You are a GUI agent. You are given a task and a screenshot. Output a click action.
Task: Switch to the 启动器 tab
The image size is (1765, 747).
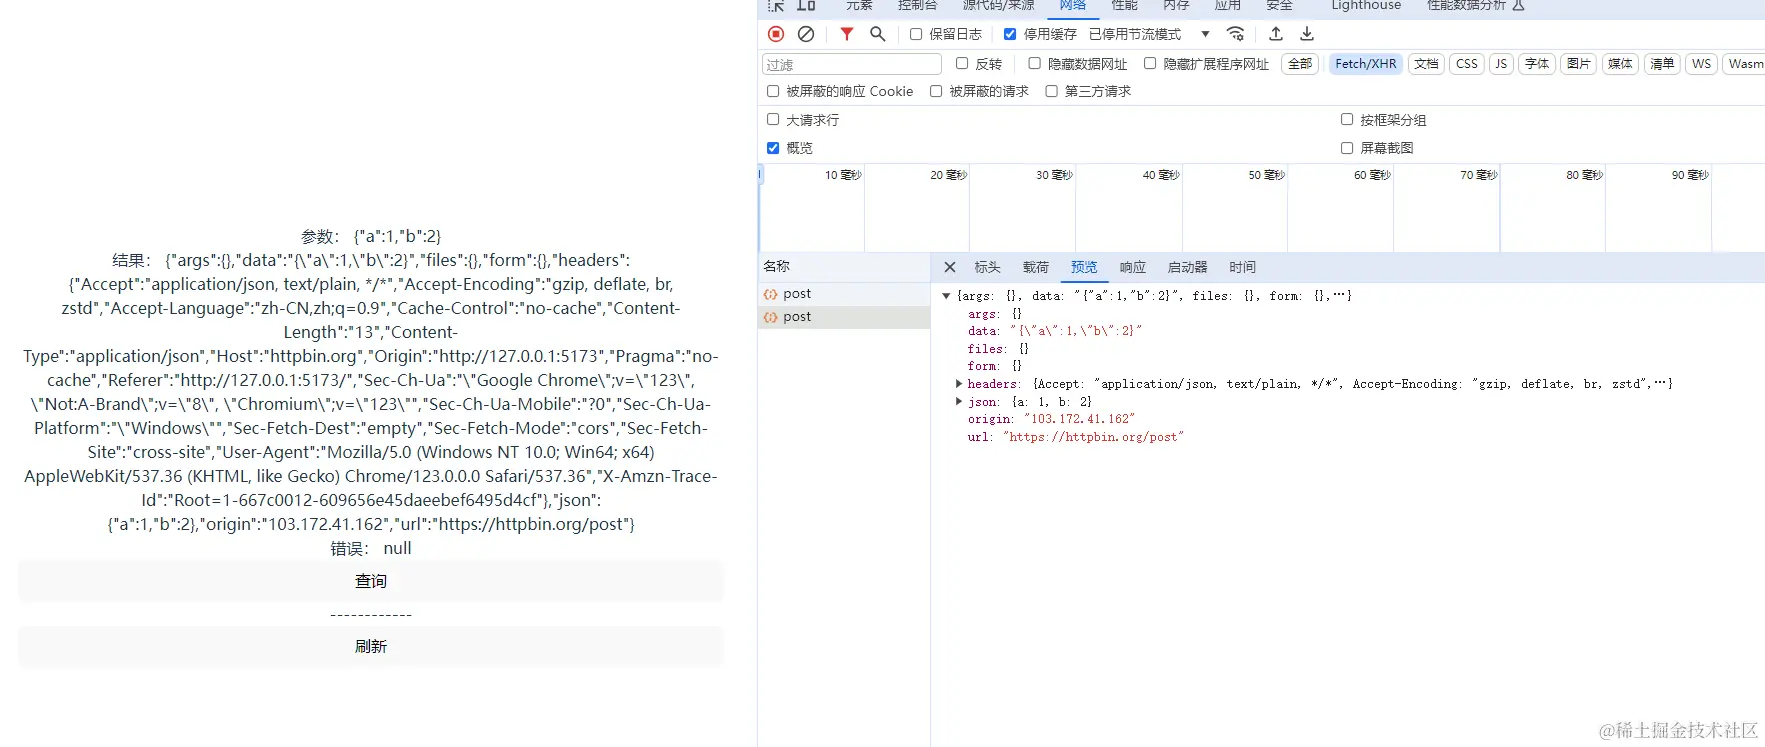pos(1187,267)
